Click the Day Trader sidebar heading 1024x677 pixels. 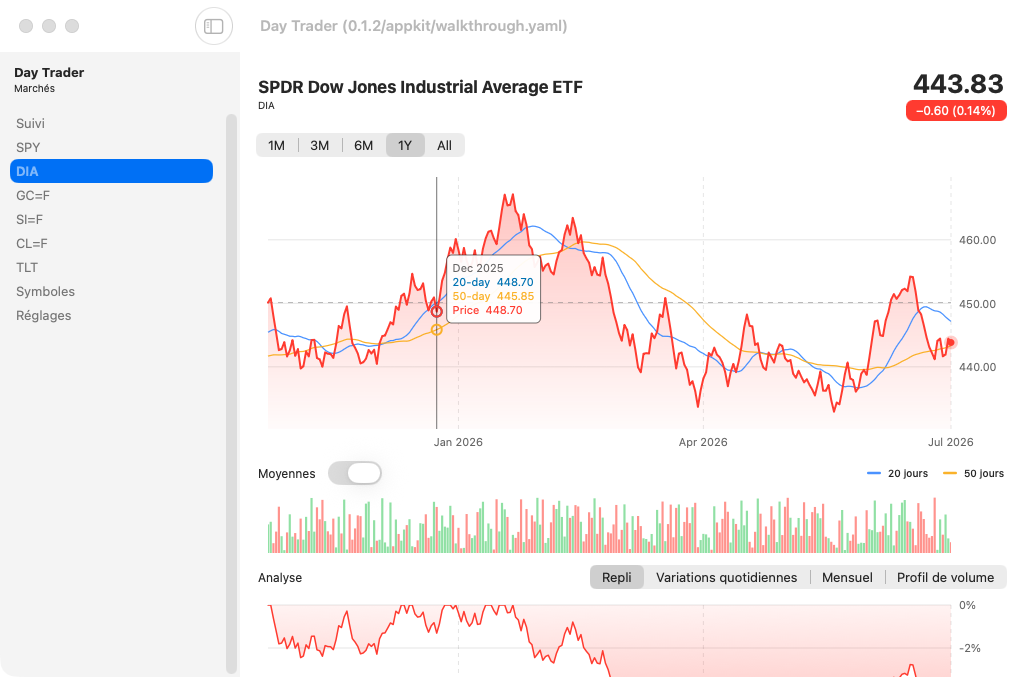[49, 72]
